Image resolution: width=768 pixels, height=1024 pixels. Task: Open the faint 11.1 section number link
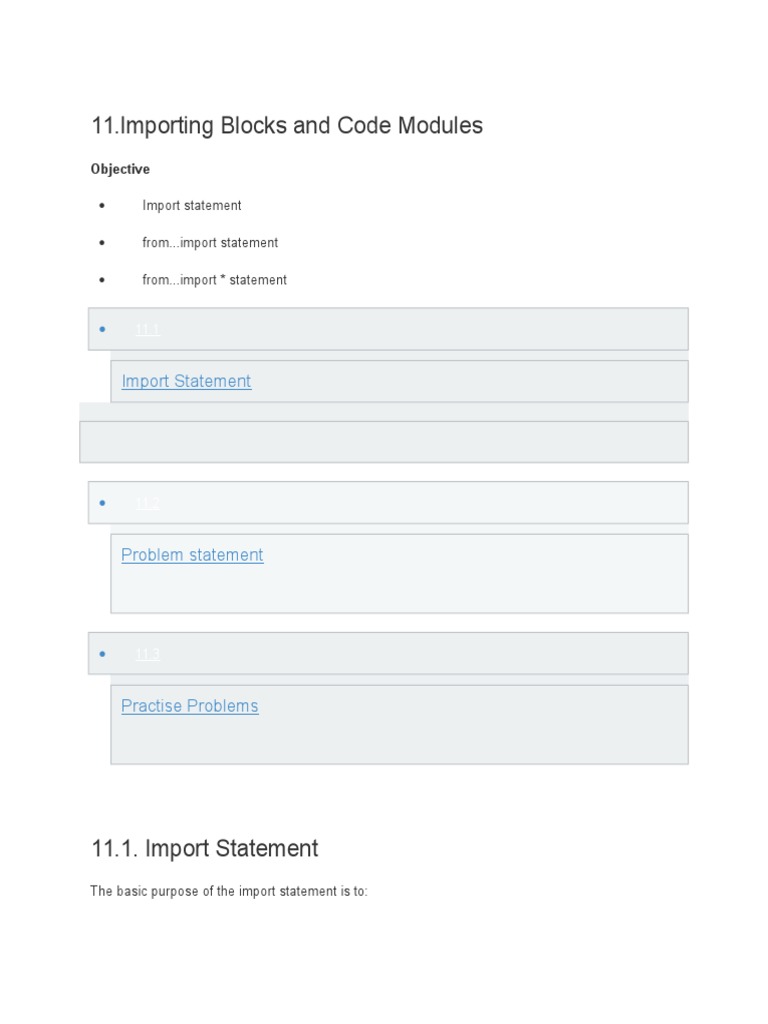(147, 329)
